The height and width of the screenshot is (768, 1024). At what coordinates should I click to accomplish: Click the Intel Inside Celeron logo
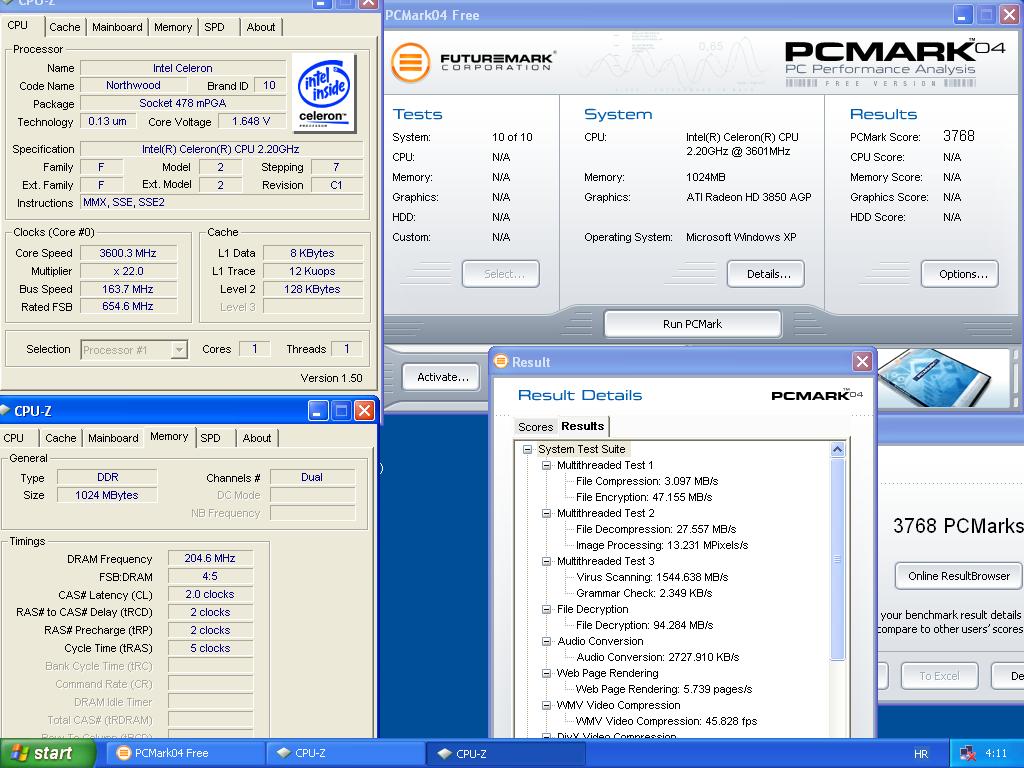pos(324,92)
